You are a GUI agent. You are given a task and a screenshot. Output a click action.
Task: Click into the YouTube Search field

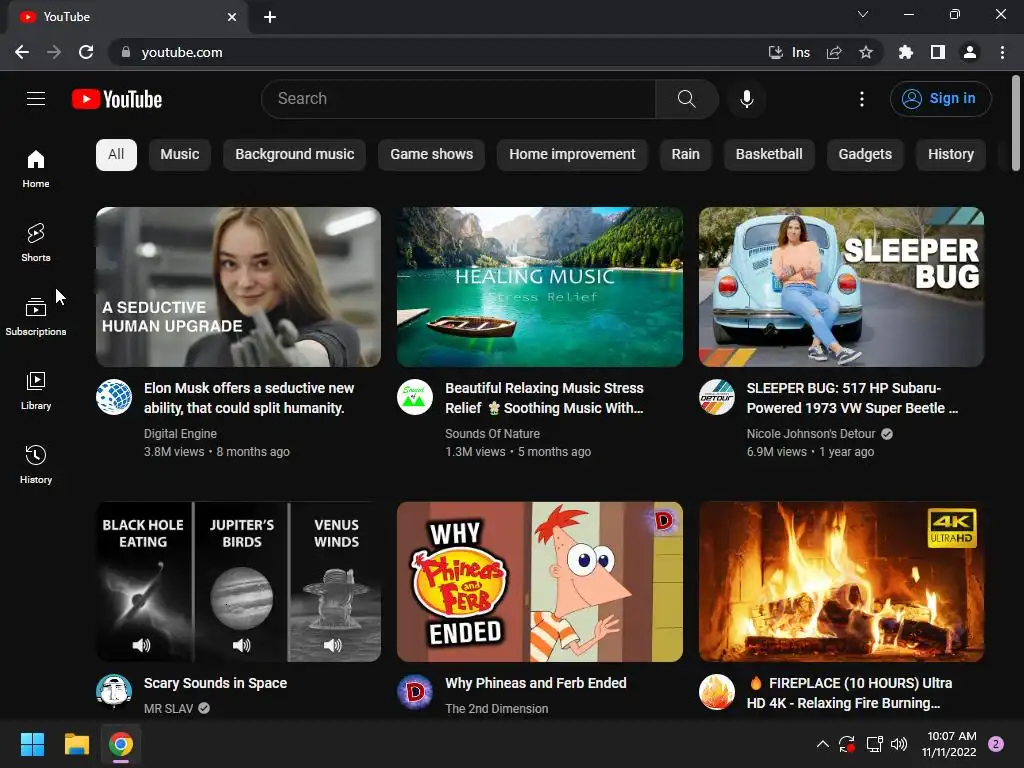(x=458, y=99)
